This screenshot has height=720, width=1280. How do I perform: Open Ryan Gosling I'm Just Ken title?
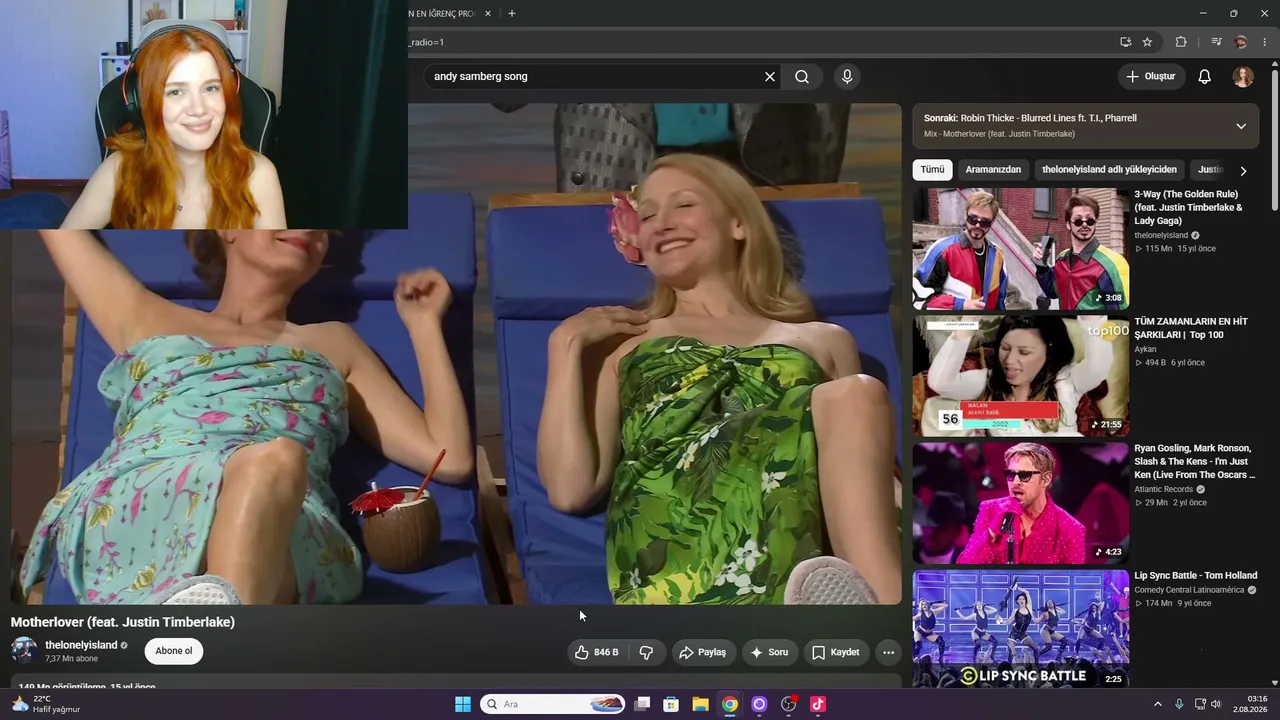tap(1194, 461)
